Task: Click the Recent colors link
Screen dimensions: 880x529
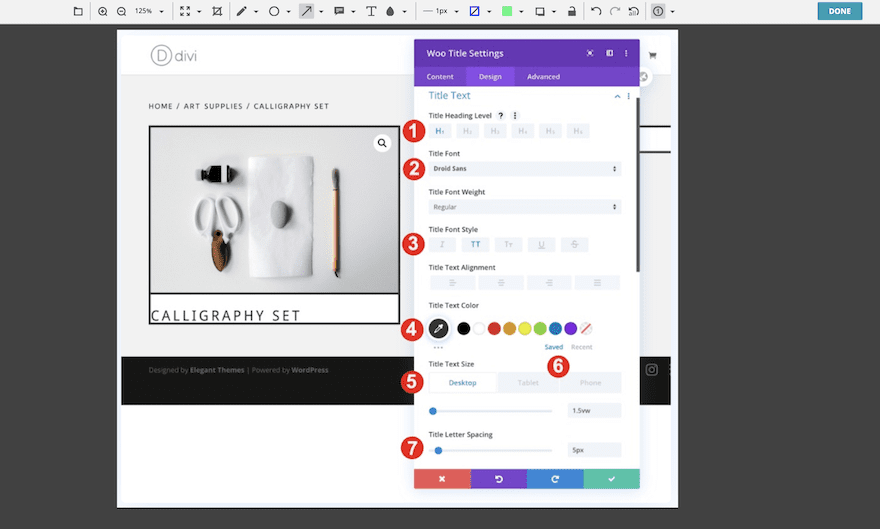Action: tap(581, 347)
